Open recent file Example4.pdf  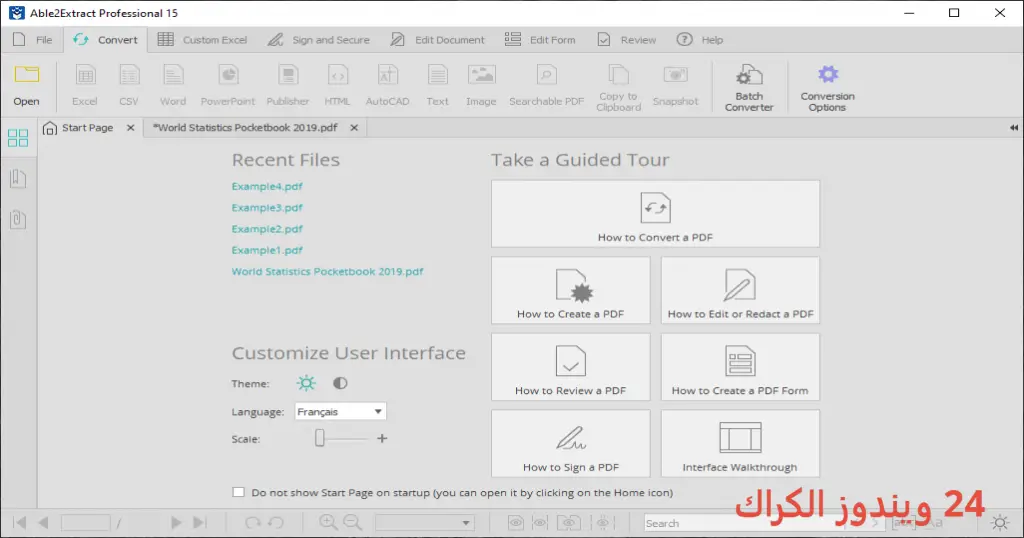pos(267,187)
